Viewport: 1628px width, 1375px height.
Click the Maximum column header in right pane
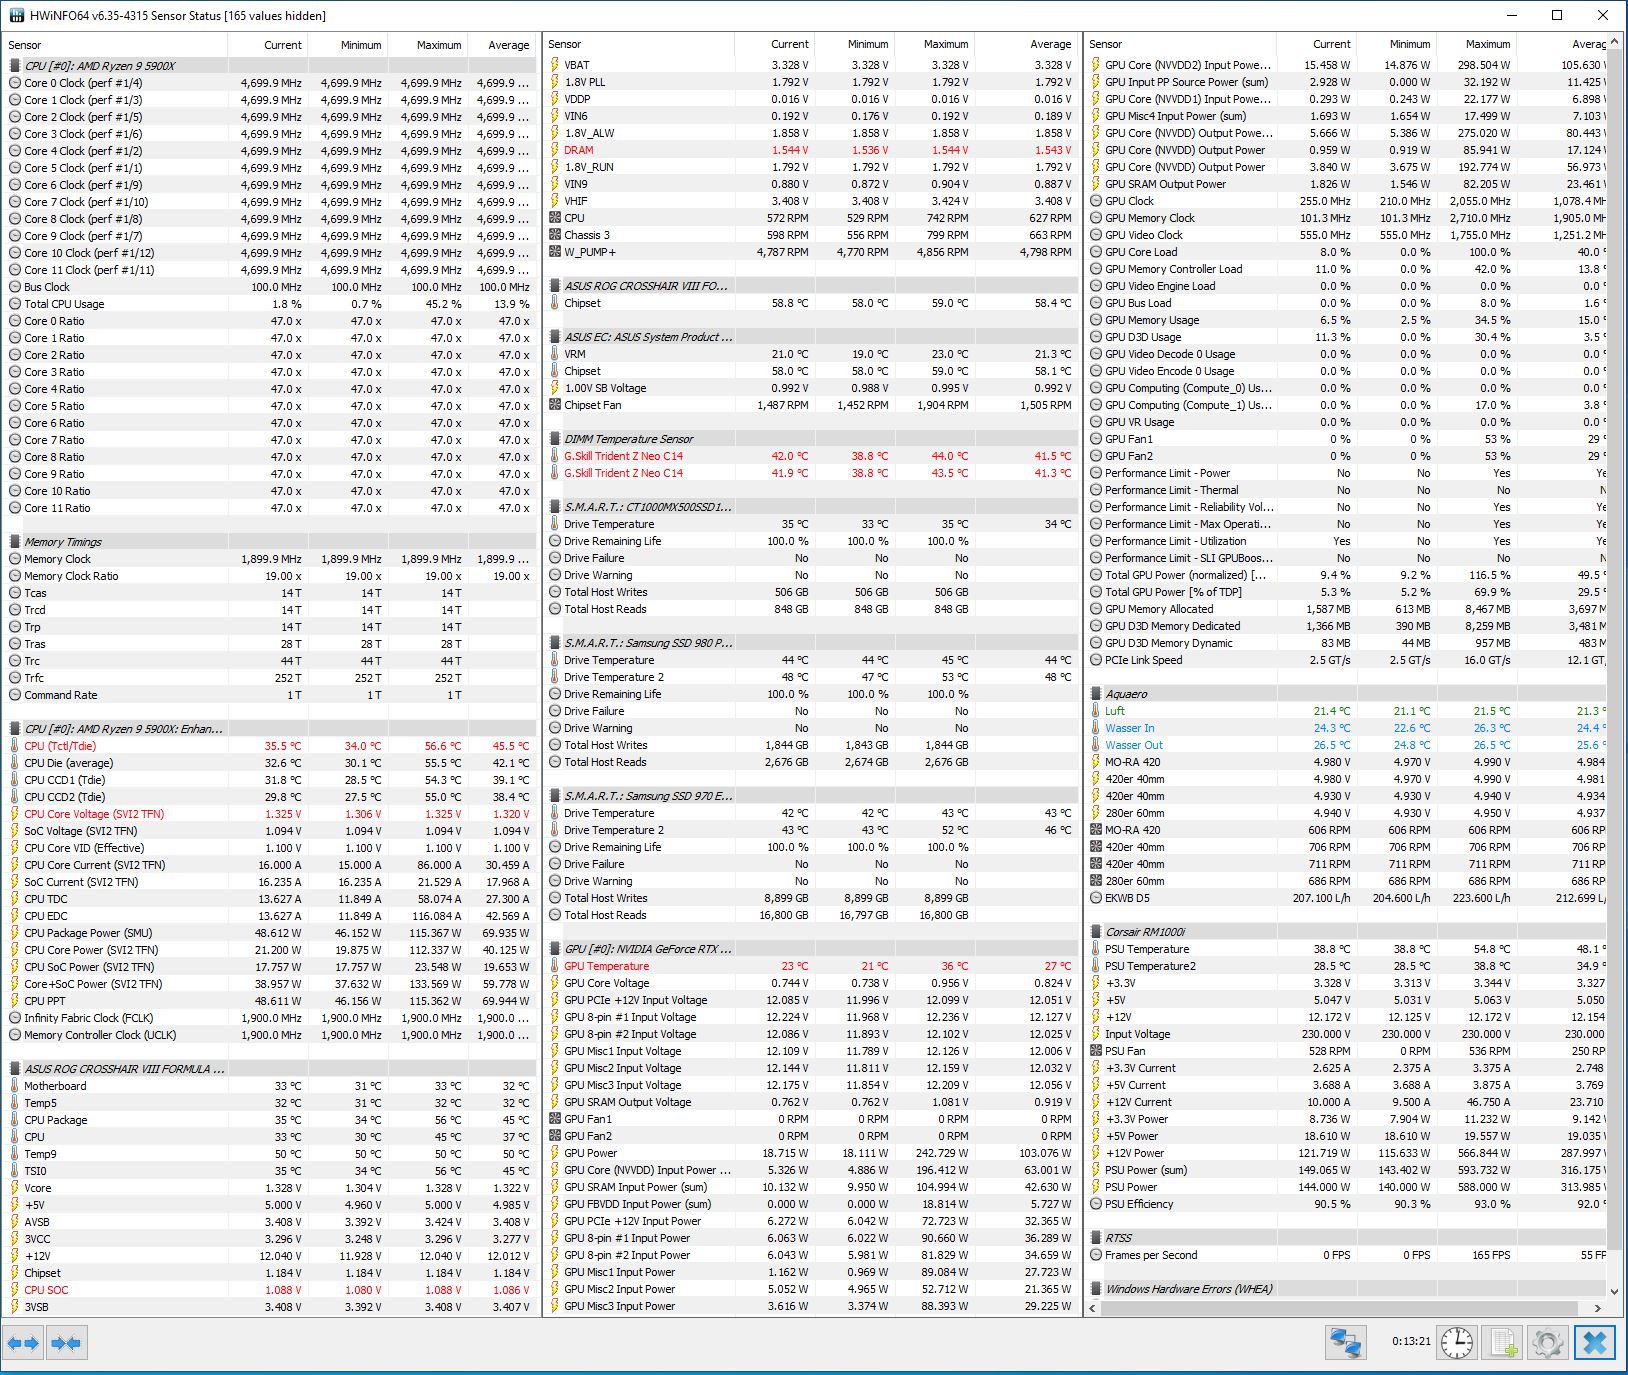click(x=1476, y=44)
